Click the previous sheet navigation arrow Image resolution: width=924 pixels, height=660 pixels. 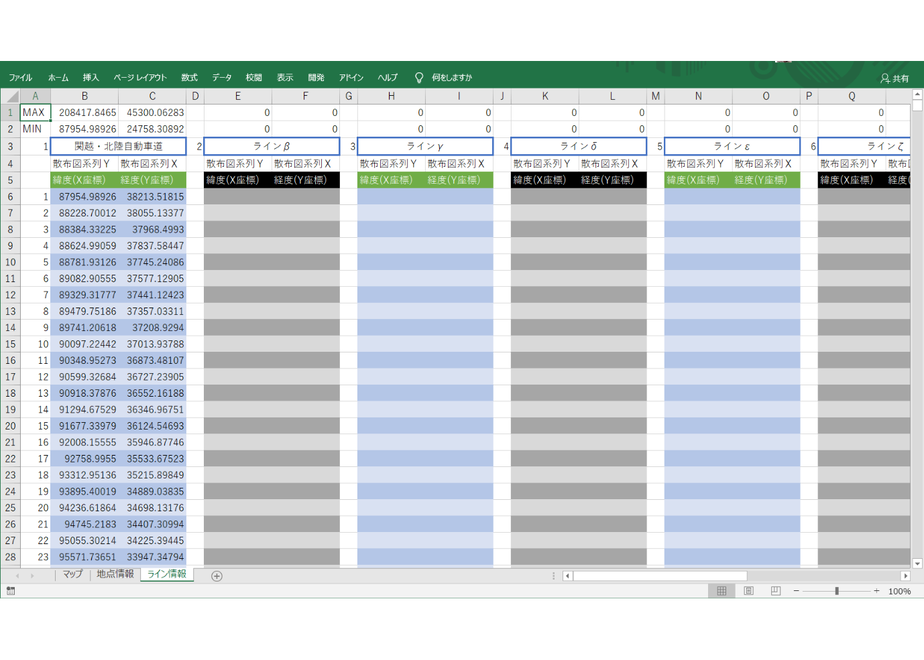point(18,576)
